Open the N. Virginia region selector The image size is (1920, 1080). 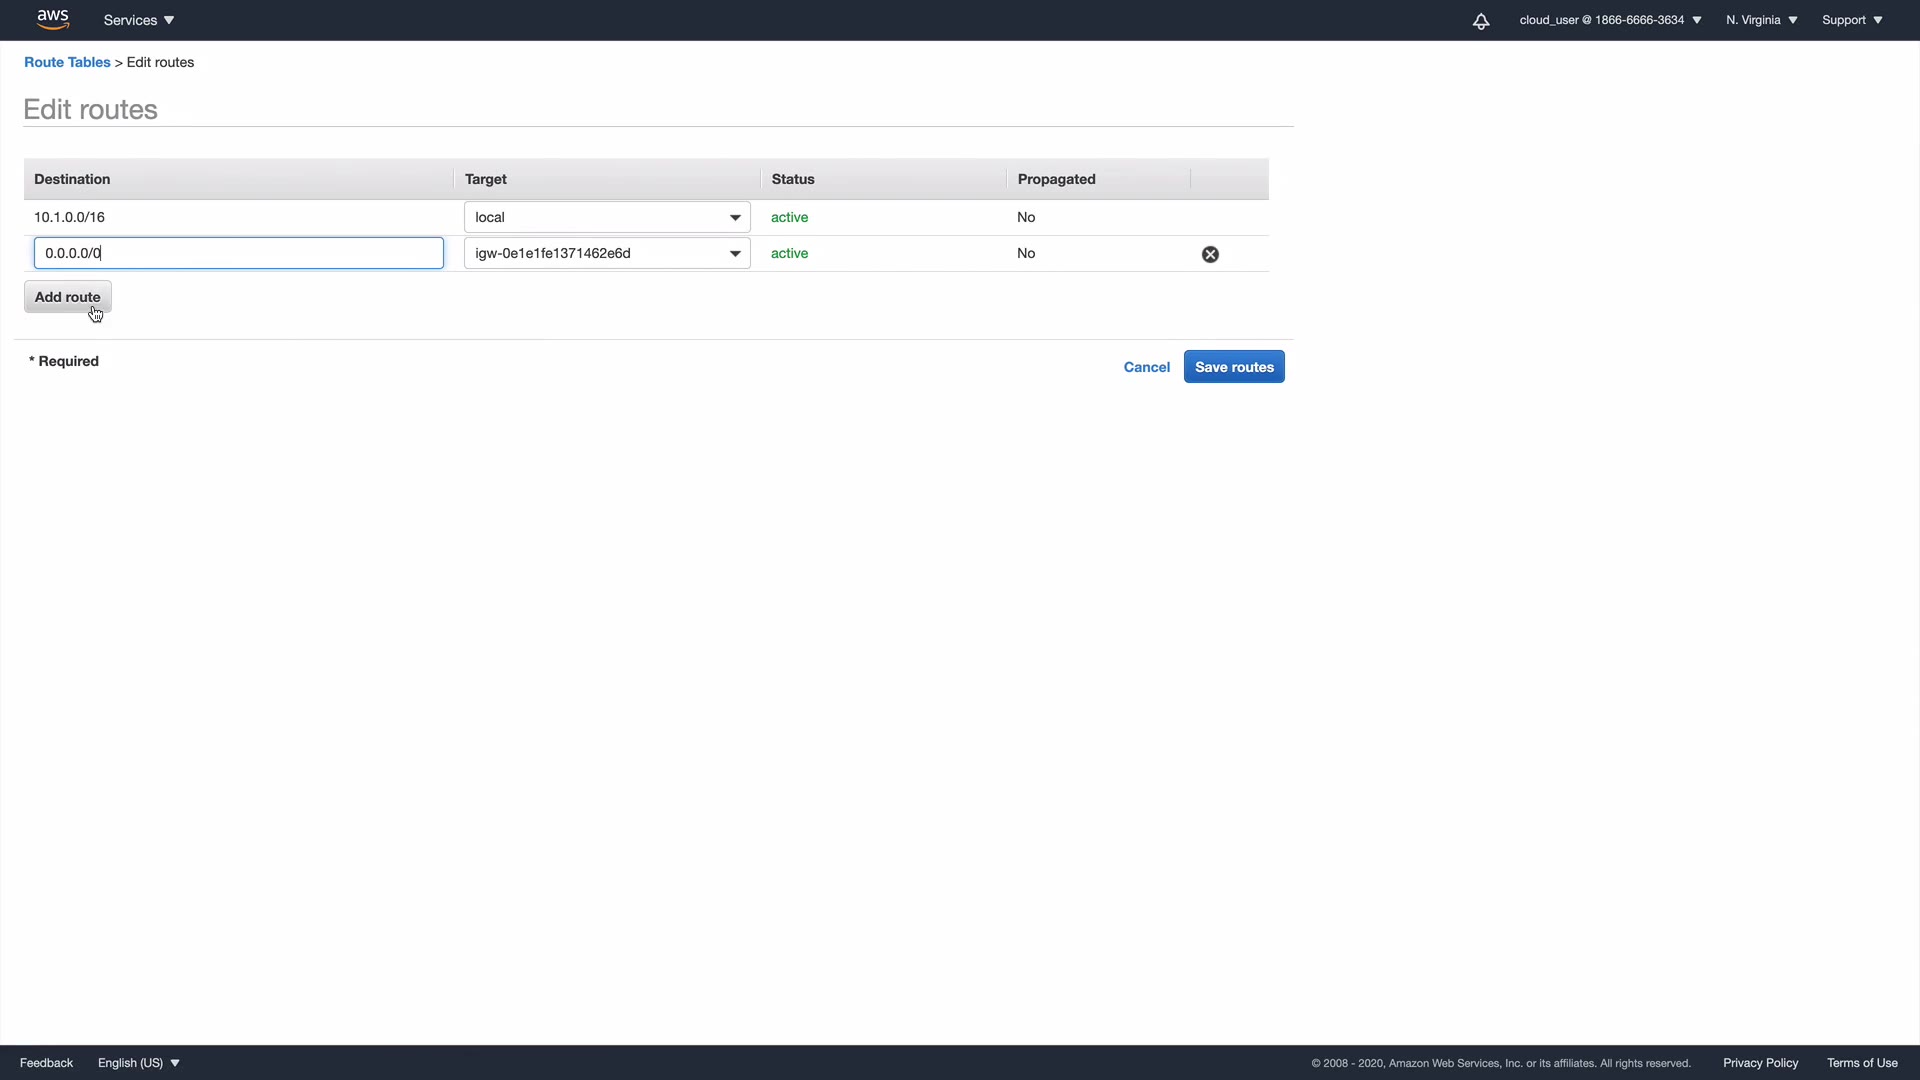pos(1761,20)
